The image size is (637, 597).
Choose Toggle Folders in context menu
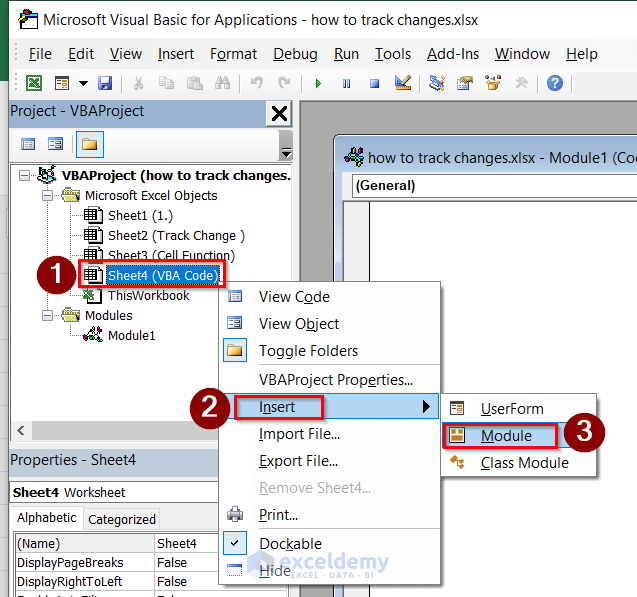330,350
